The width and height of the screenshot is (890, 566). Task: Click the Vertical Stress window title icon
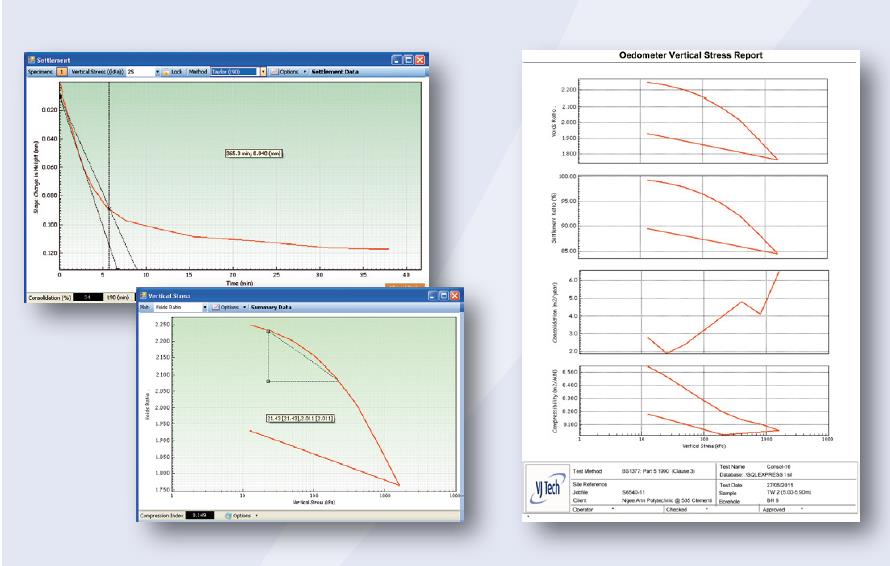point(141,296)
